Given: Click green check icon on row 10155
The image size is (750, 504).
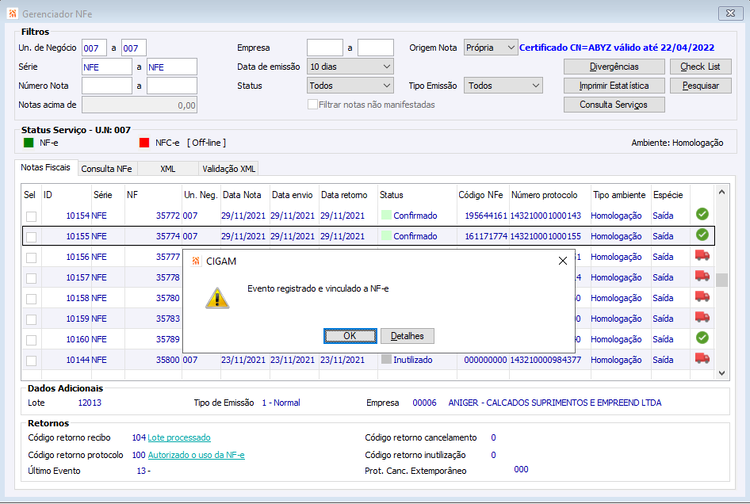Looking at the screenshot, I should point(702,235).
